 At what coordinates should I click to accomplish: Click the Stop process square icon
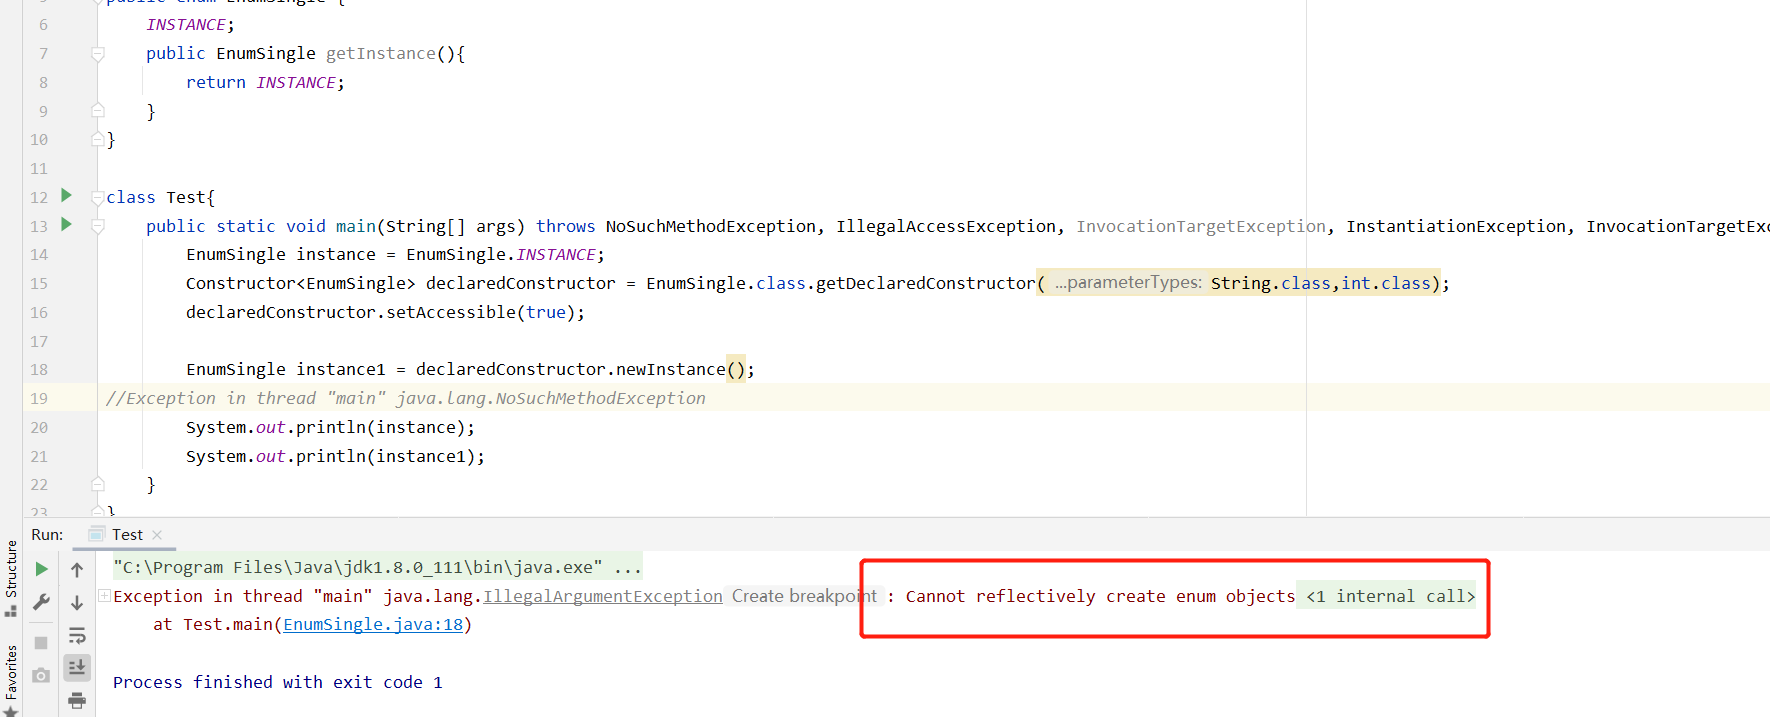pos(41,643)
